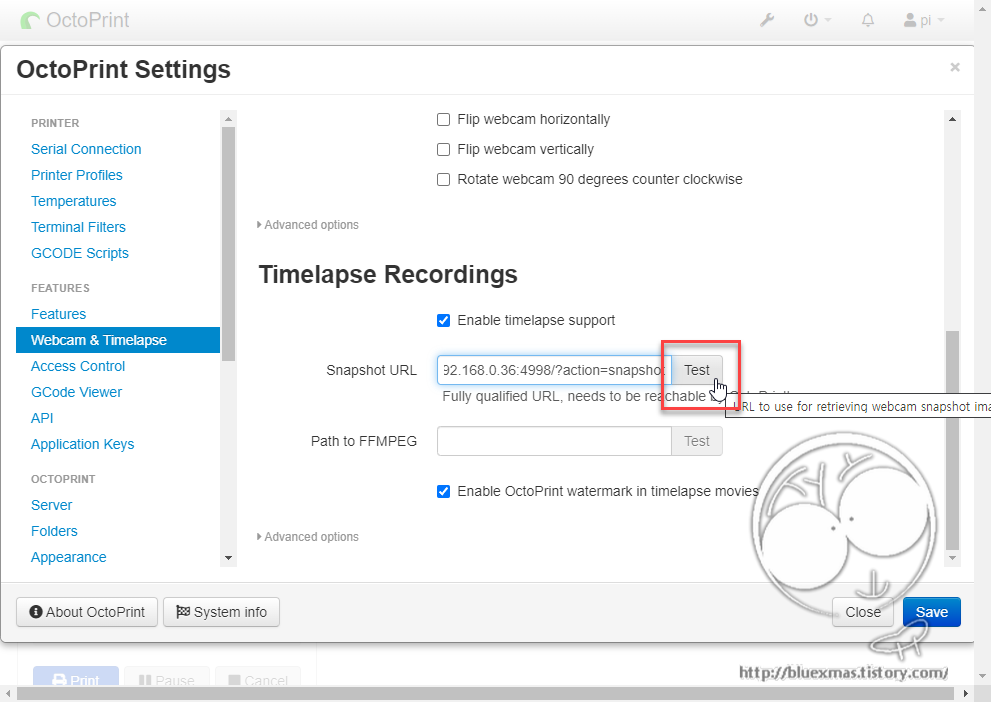Expand Advanced options above Timelapse Recordings

[x=308, y=225]
